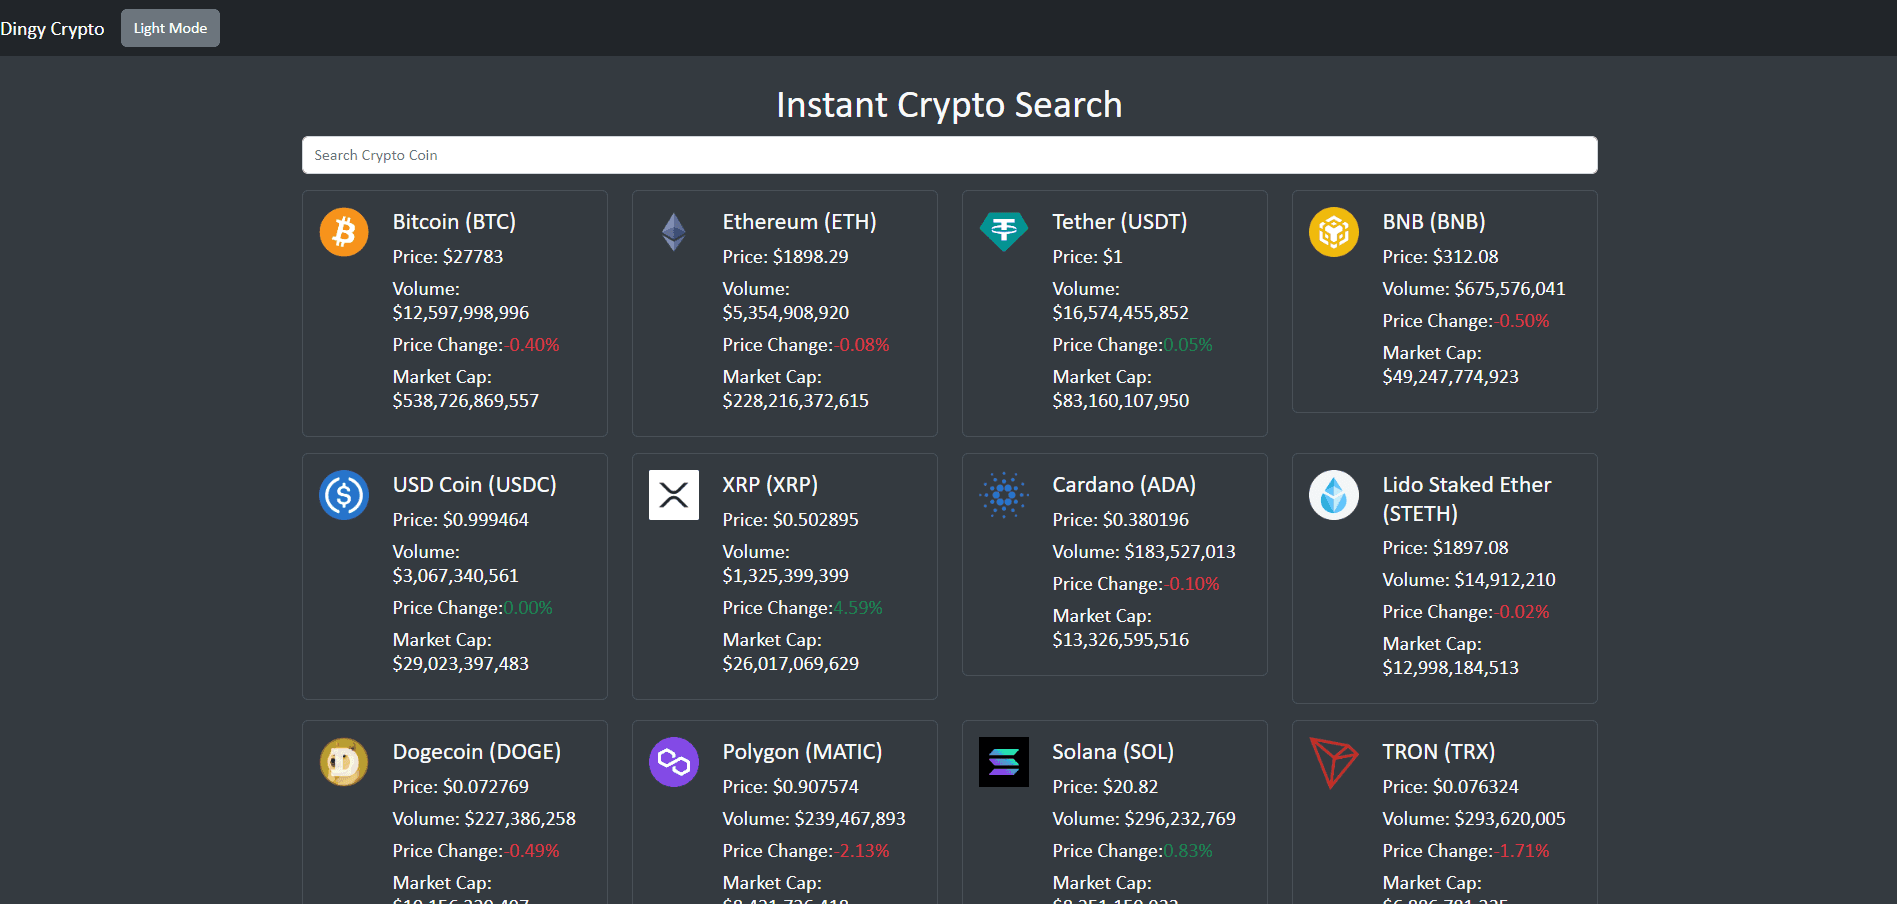This screenshot has width=1897, height=904.
Task: Click the BNB gold logo icon
Action: click(x=1333, y=231)
